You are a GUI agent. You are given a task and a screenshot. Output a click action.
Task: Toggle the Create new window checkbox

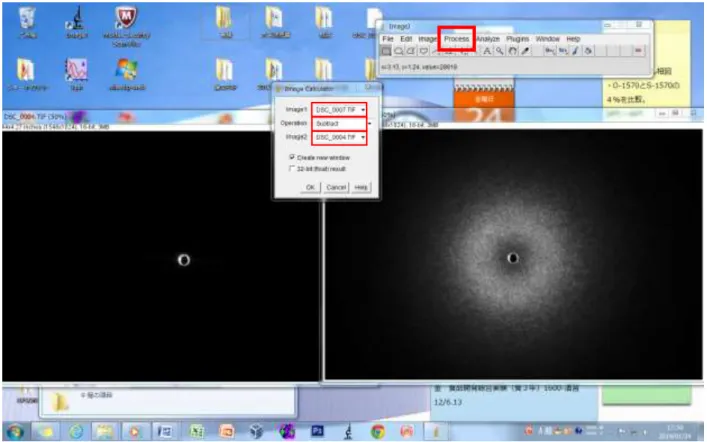point(292,157)
